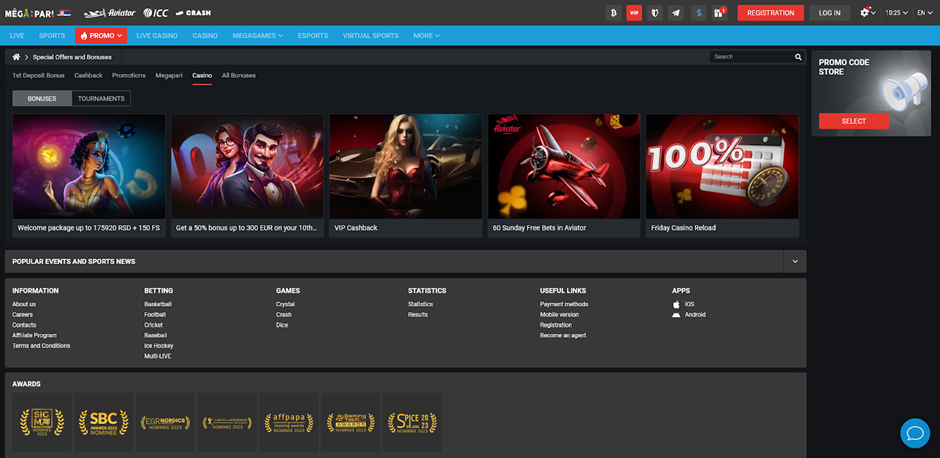940x458 pixels.
Task: Select the Casino bonus tab
Action: tap(202, 76)
